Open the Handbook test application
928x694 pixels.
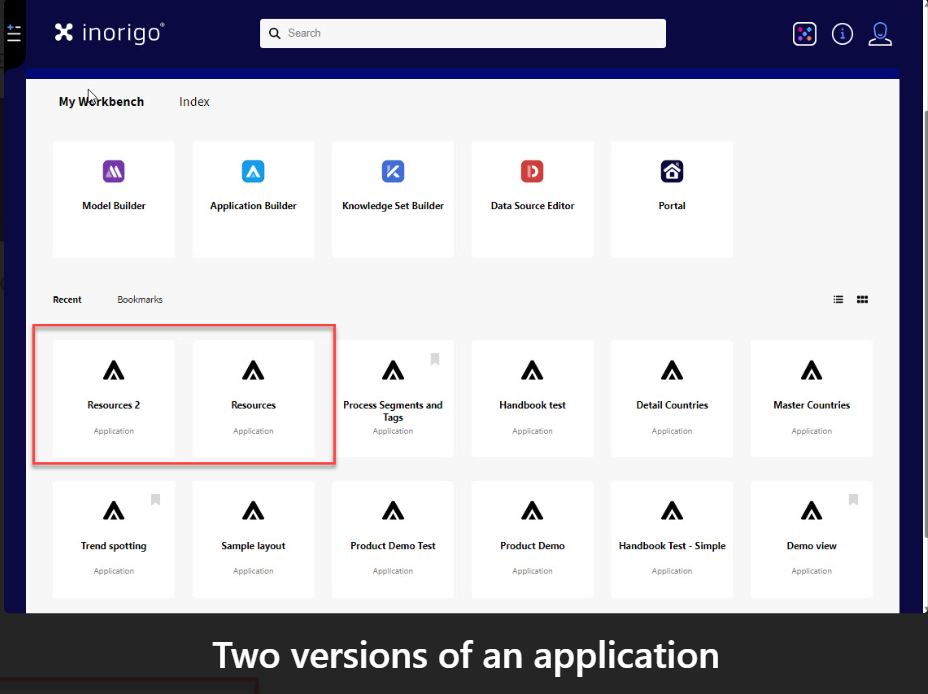tap(532, 398)
